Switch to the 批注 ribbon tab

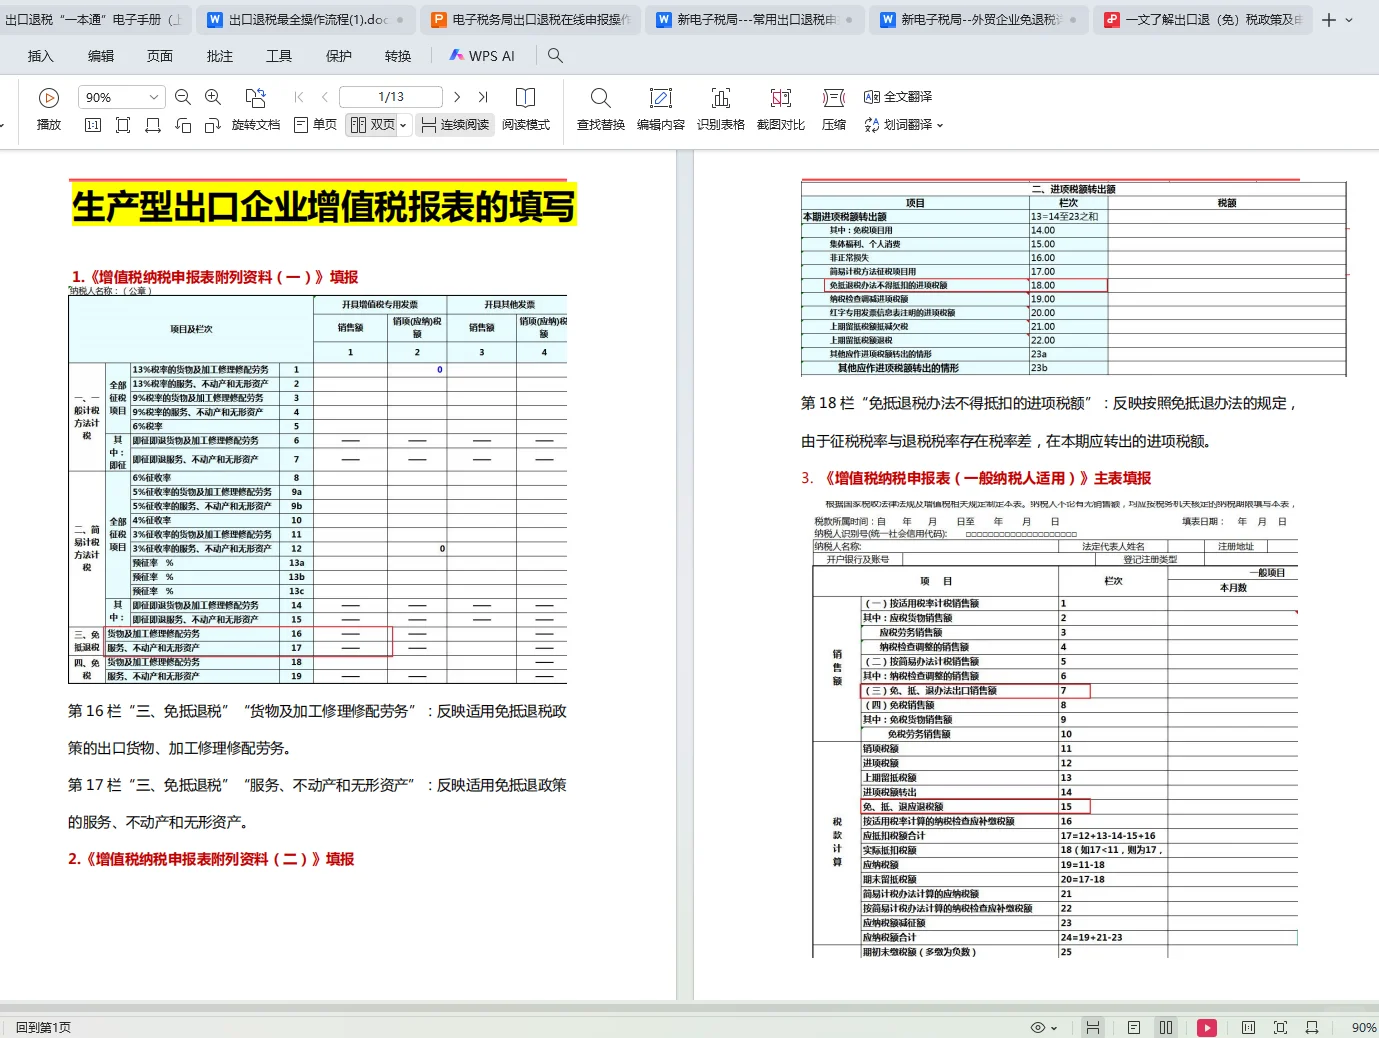point(219,56)
